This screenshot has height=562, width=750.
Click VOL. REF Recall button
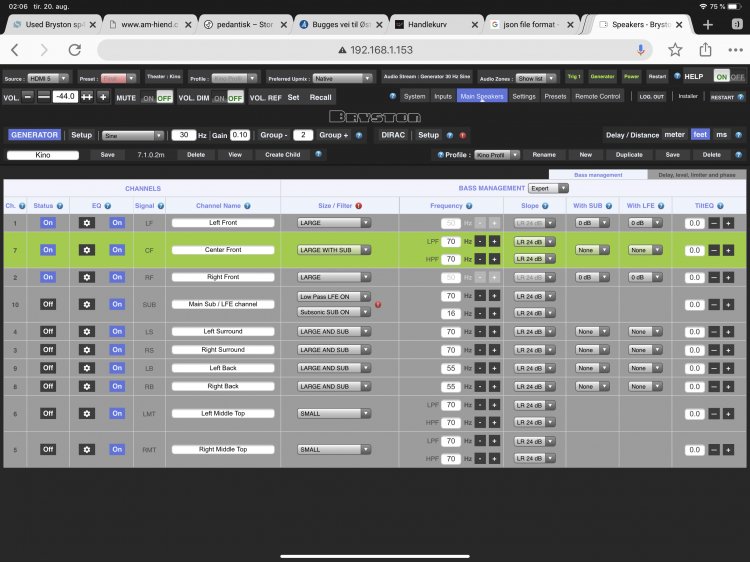click(x=320, y=97)
